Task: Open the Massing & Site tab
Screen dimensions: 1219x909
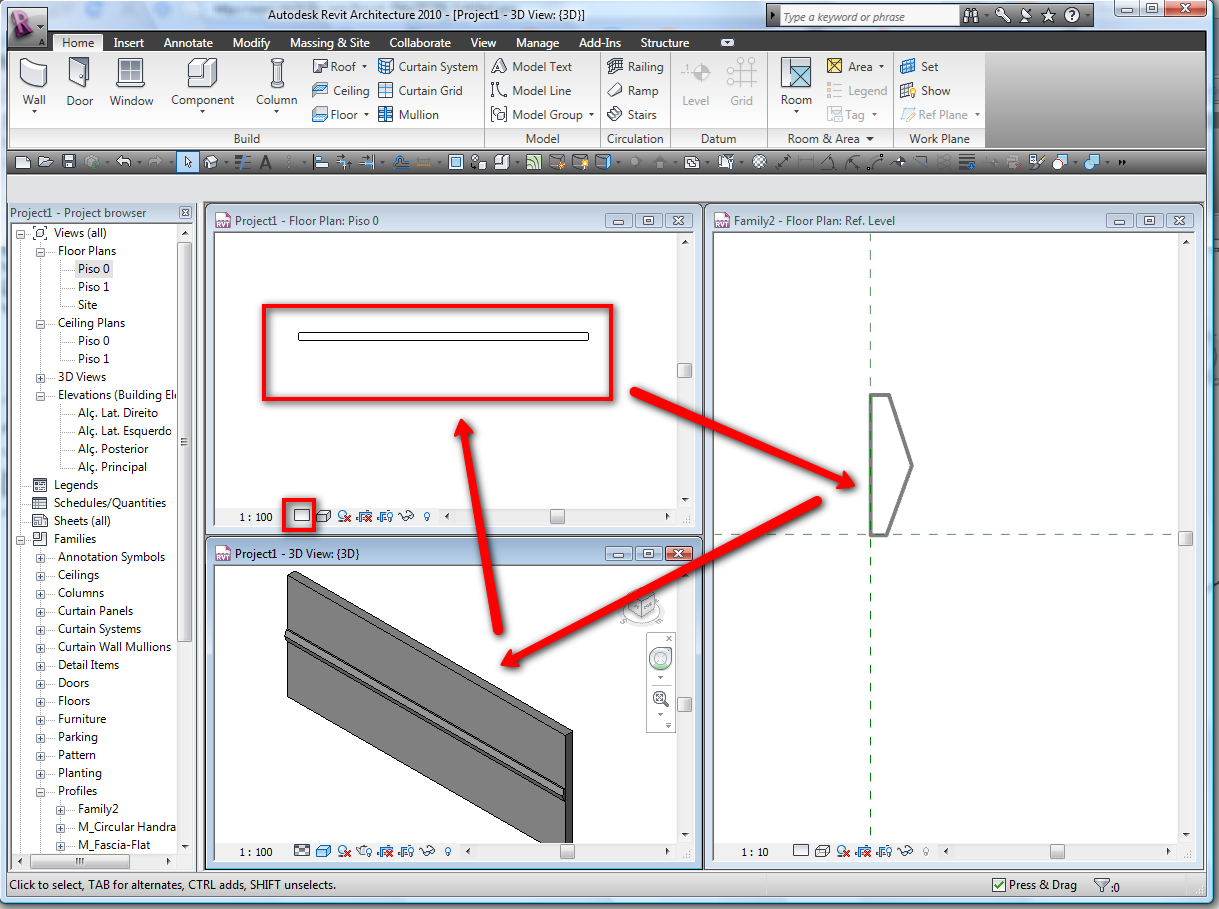Action: tap(329, 43)
